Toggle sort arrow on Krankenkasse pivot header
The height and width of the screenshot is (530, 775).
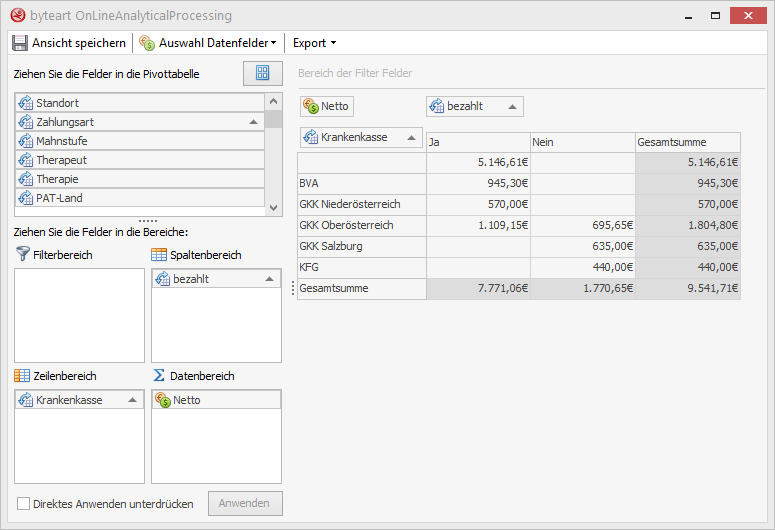[409, 137]
